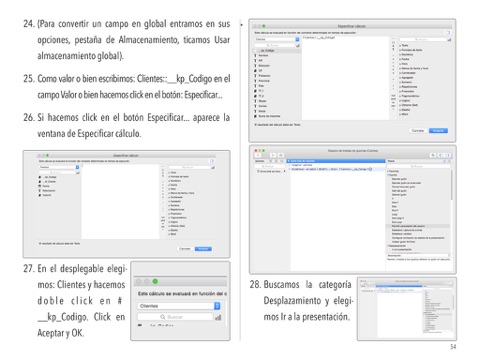Select Ir a la presentación step
The image size is (480, 360).
[x=402, y=249]
